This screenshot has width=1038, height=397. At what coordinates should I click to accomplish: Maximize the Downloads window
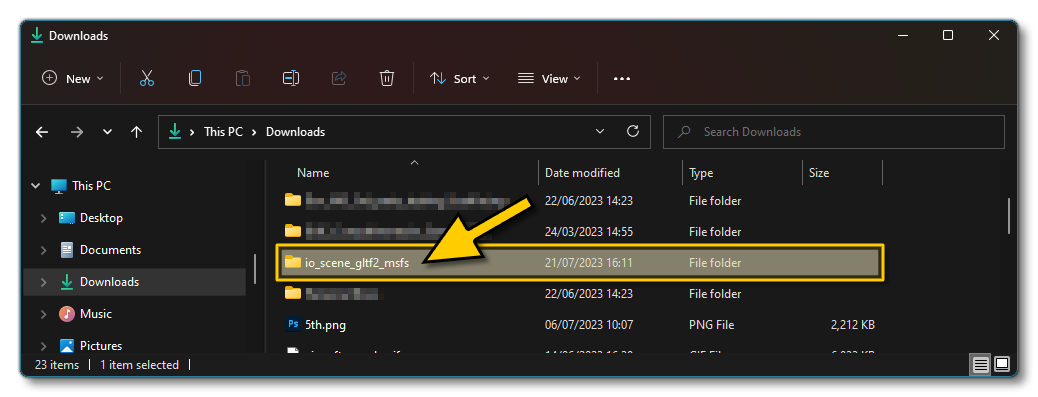948,35
